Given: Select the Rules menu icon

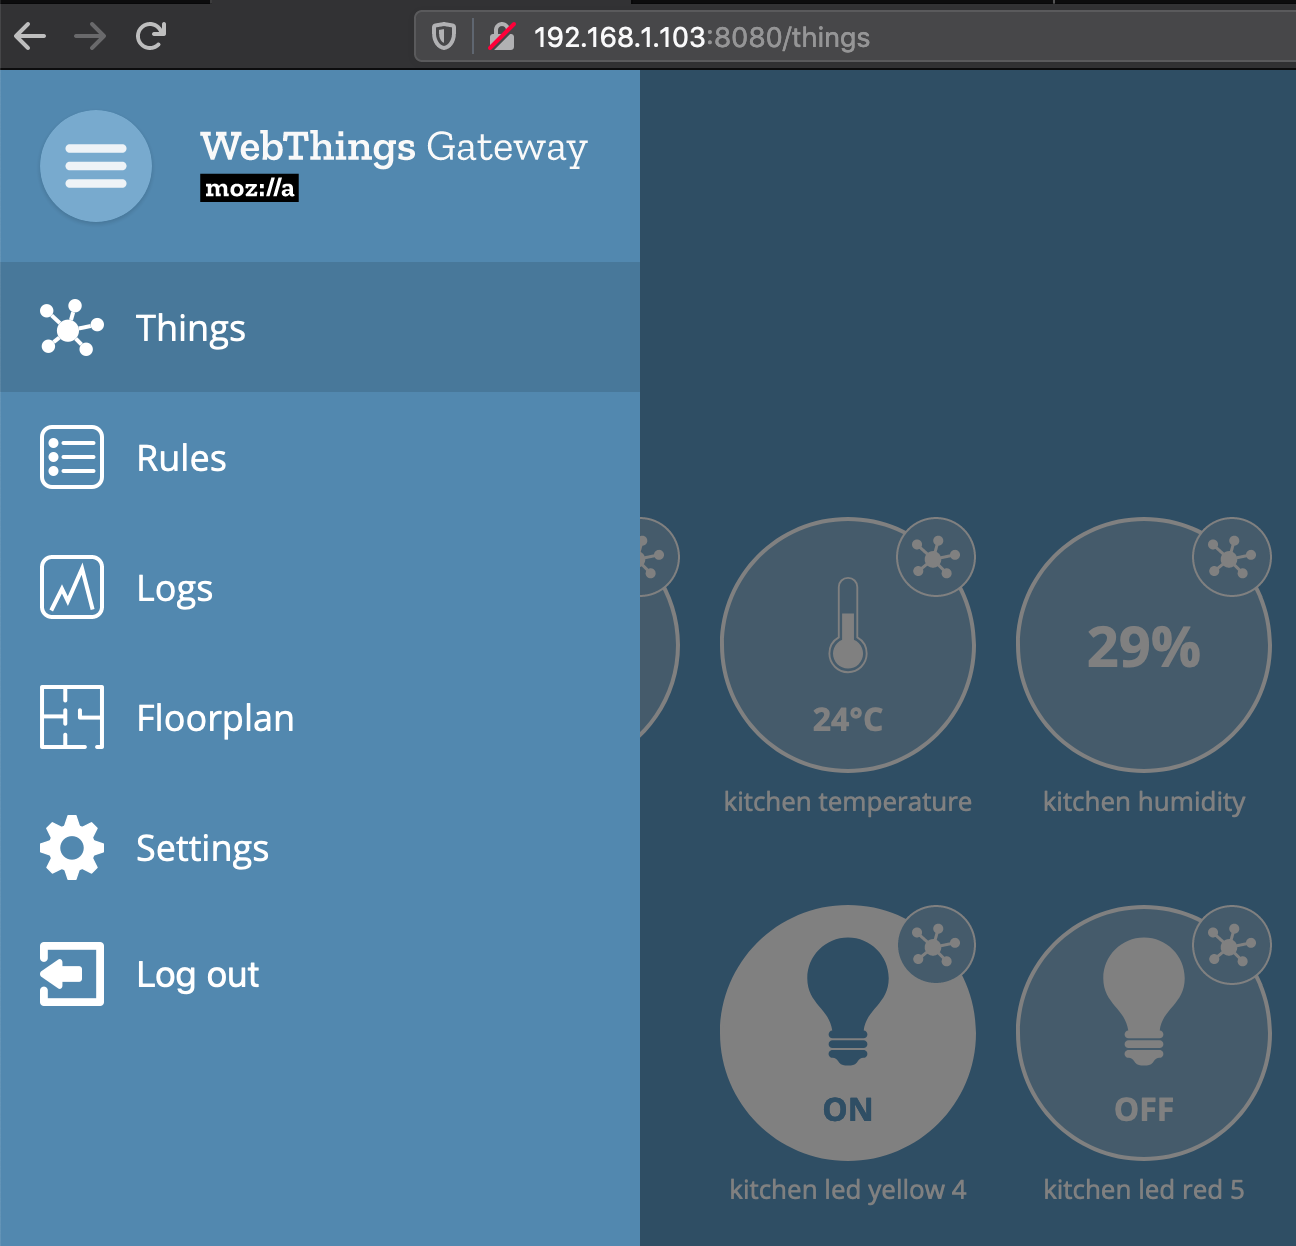Looking at the screenshot, I should pos(70,457).
